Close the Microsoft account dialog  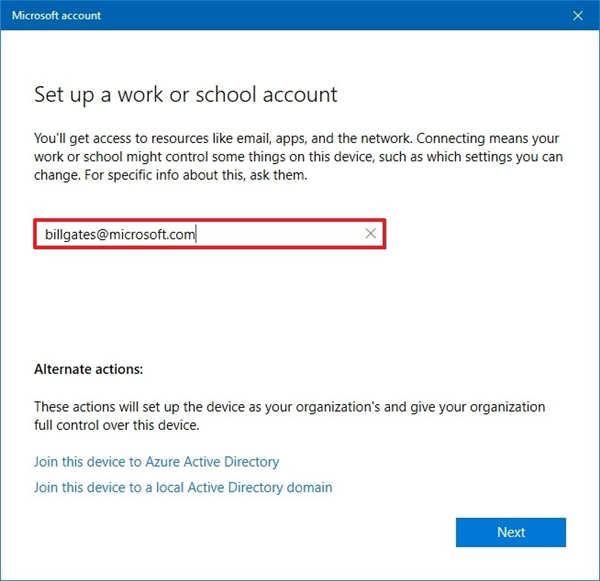(x=577, y=16)
